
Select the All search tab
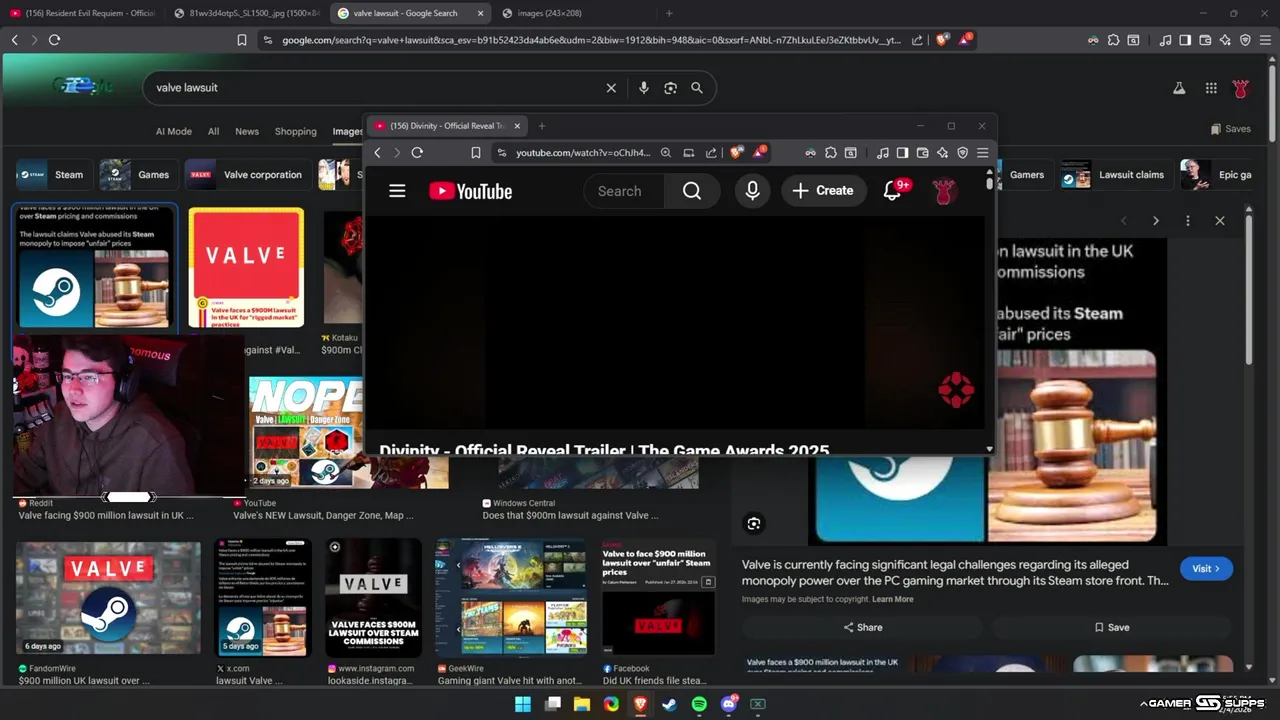(x=213, y=131)
